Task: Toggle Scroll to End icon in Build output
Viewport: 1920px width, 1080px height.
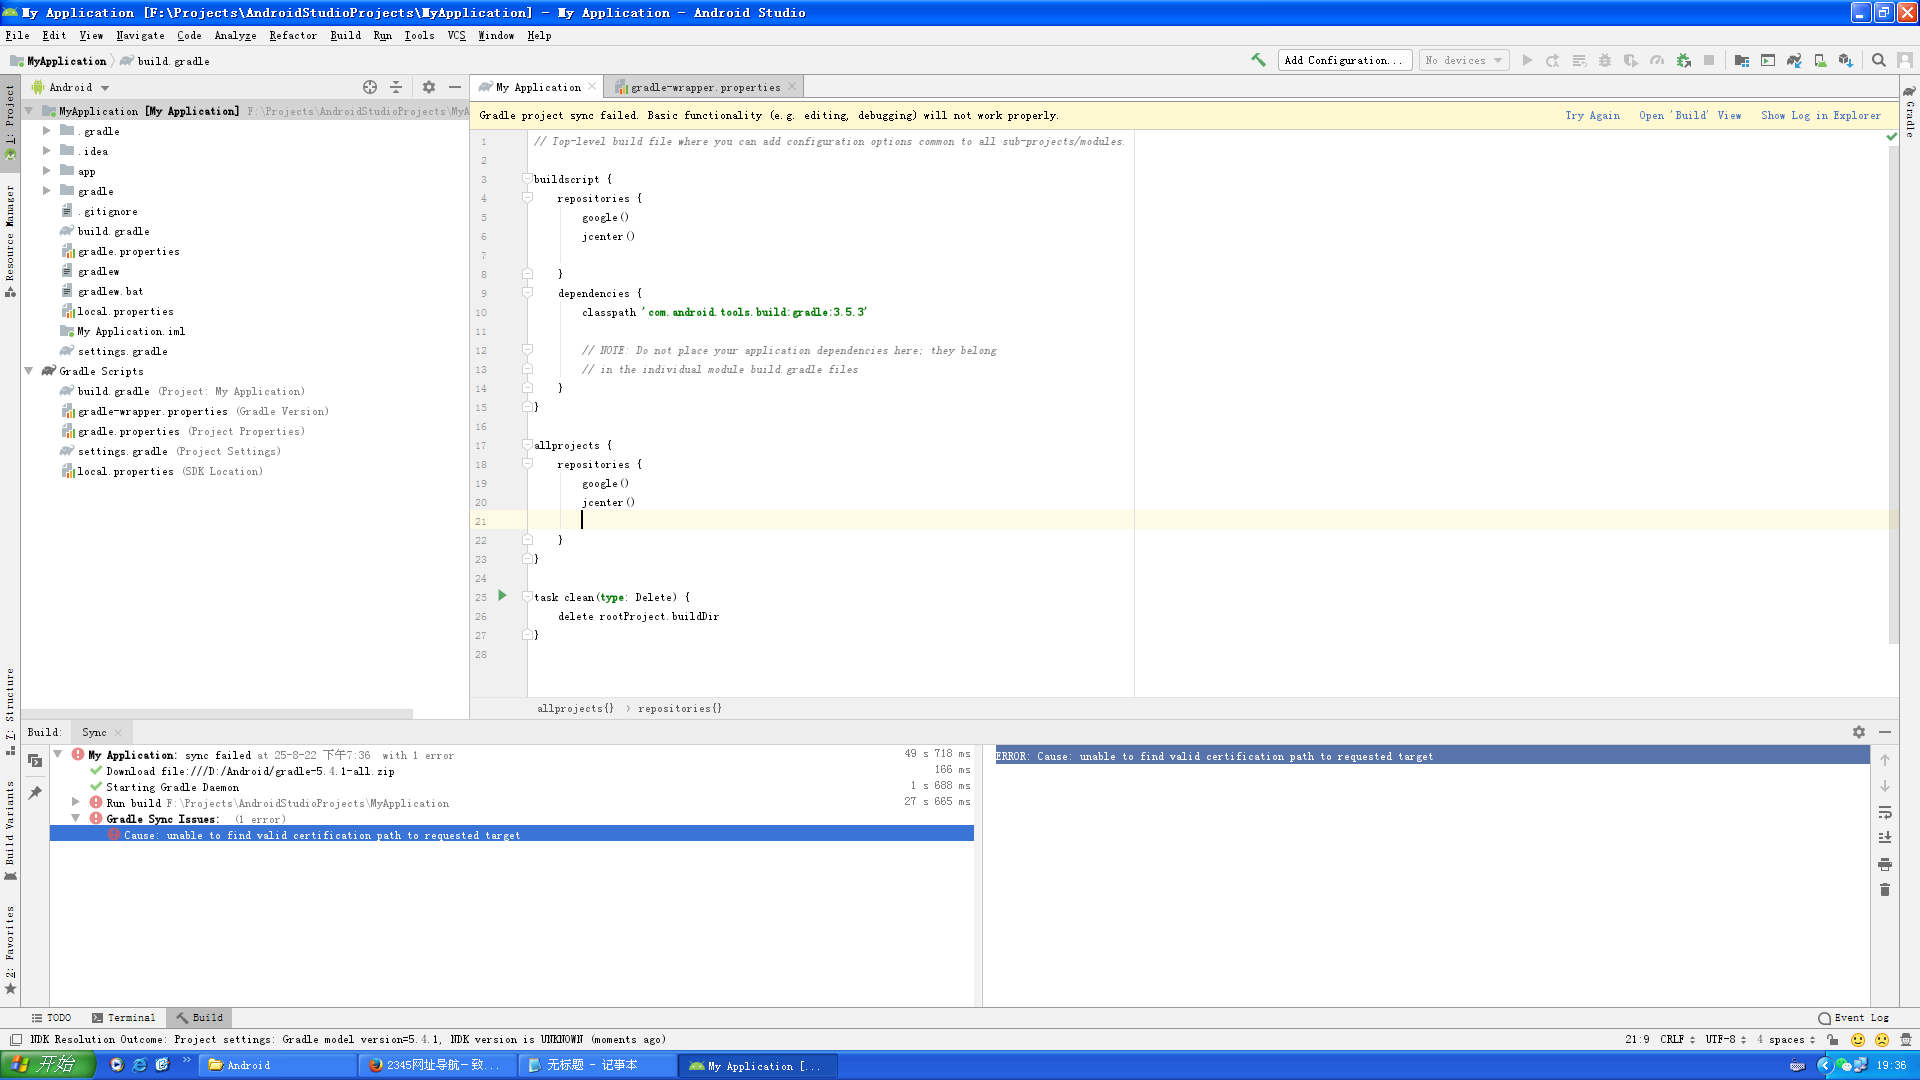Action: 1885,838
